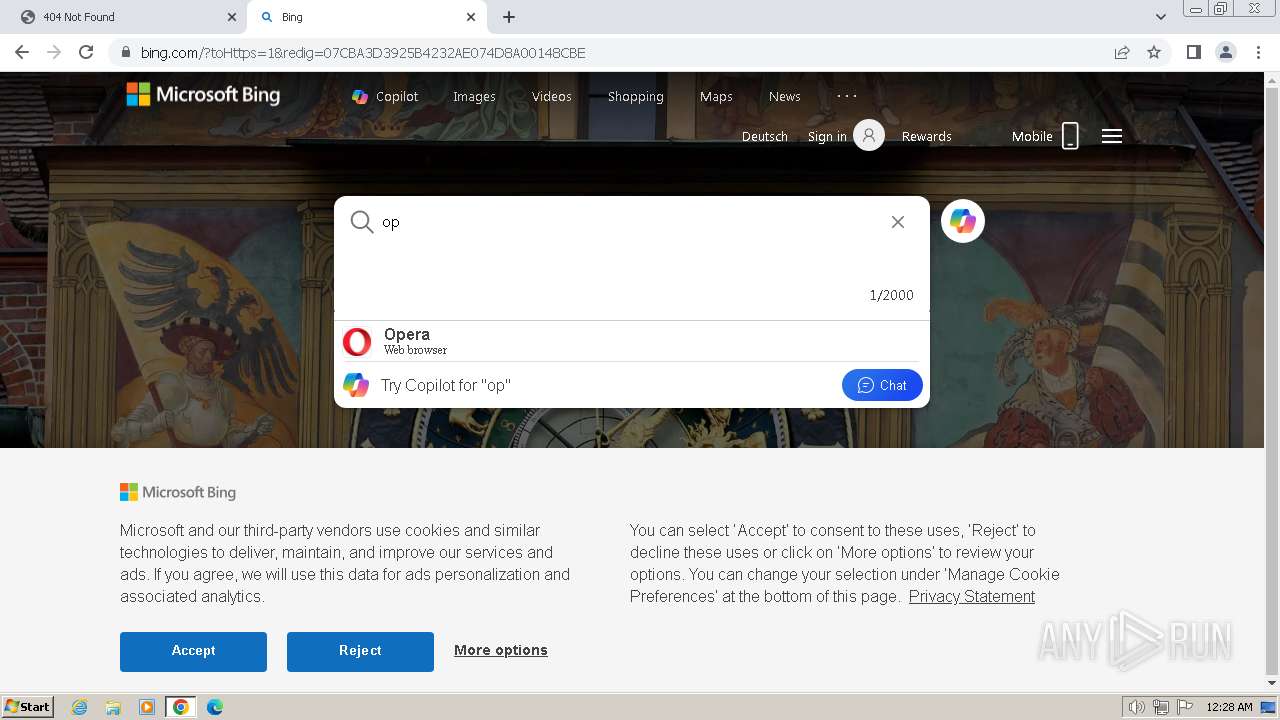The width and height of the screenshot is (1280, 720).
Task: Click Chrome icon in the taskbar
Action: (181, 707)
